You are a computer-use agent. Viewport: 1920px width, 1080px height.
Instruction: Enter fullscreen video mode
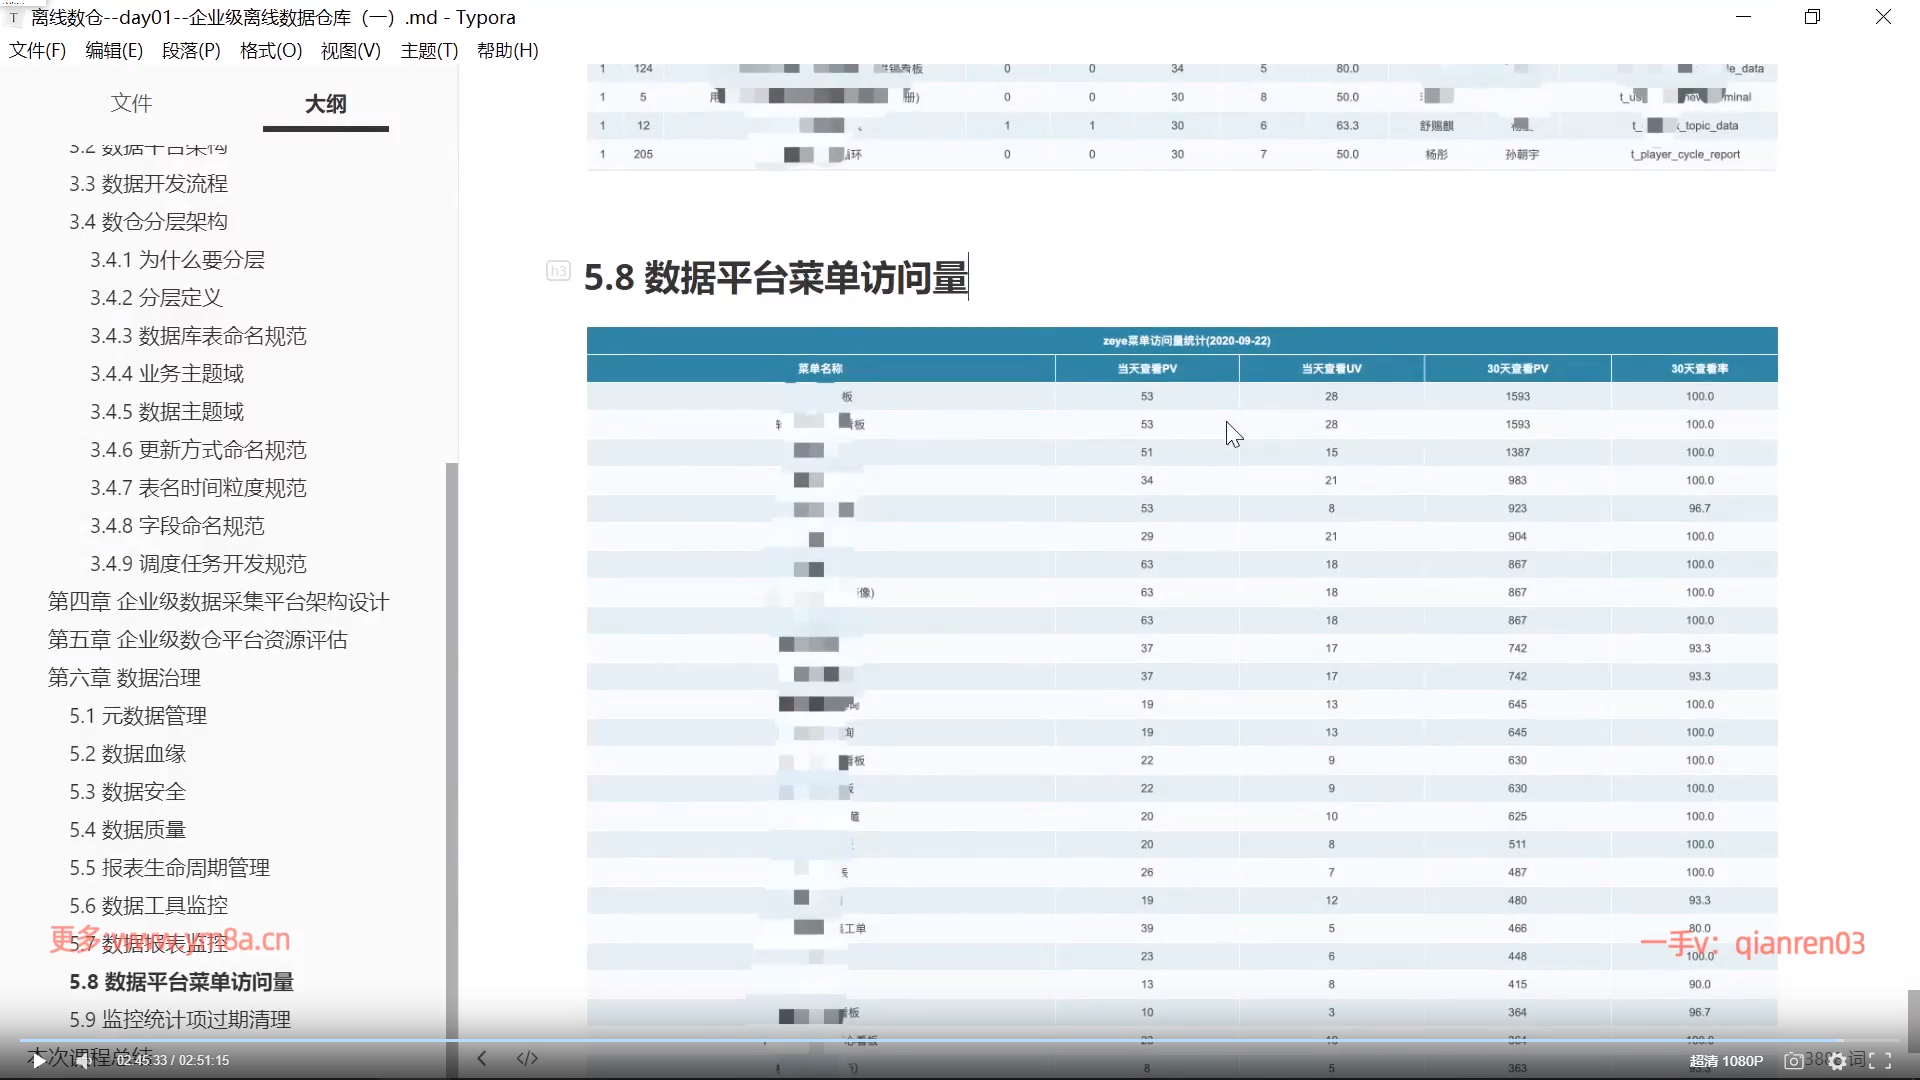click(x=1880, y=1061)
